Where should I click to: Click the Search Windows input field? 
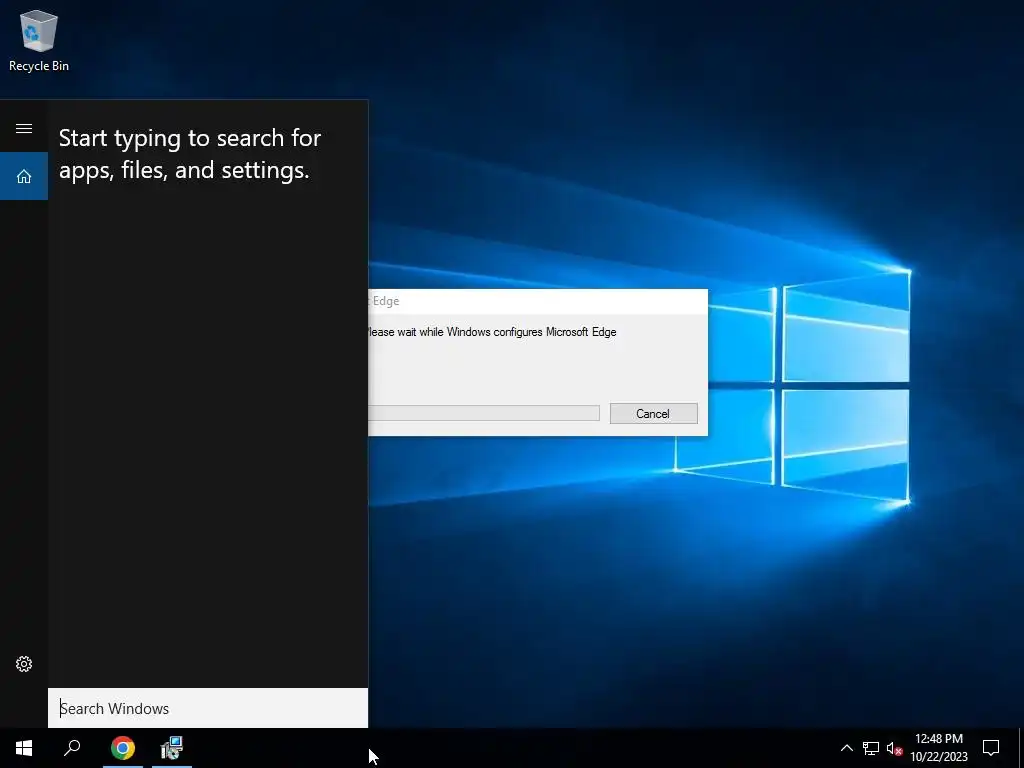208,708
